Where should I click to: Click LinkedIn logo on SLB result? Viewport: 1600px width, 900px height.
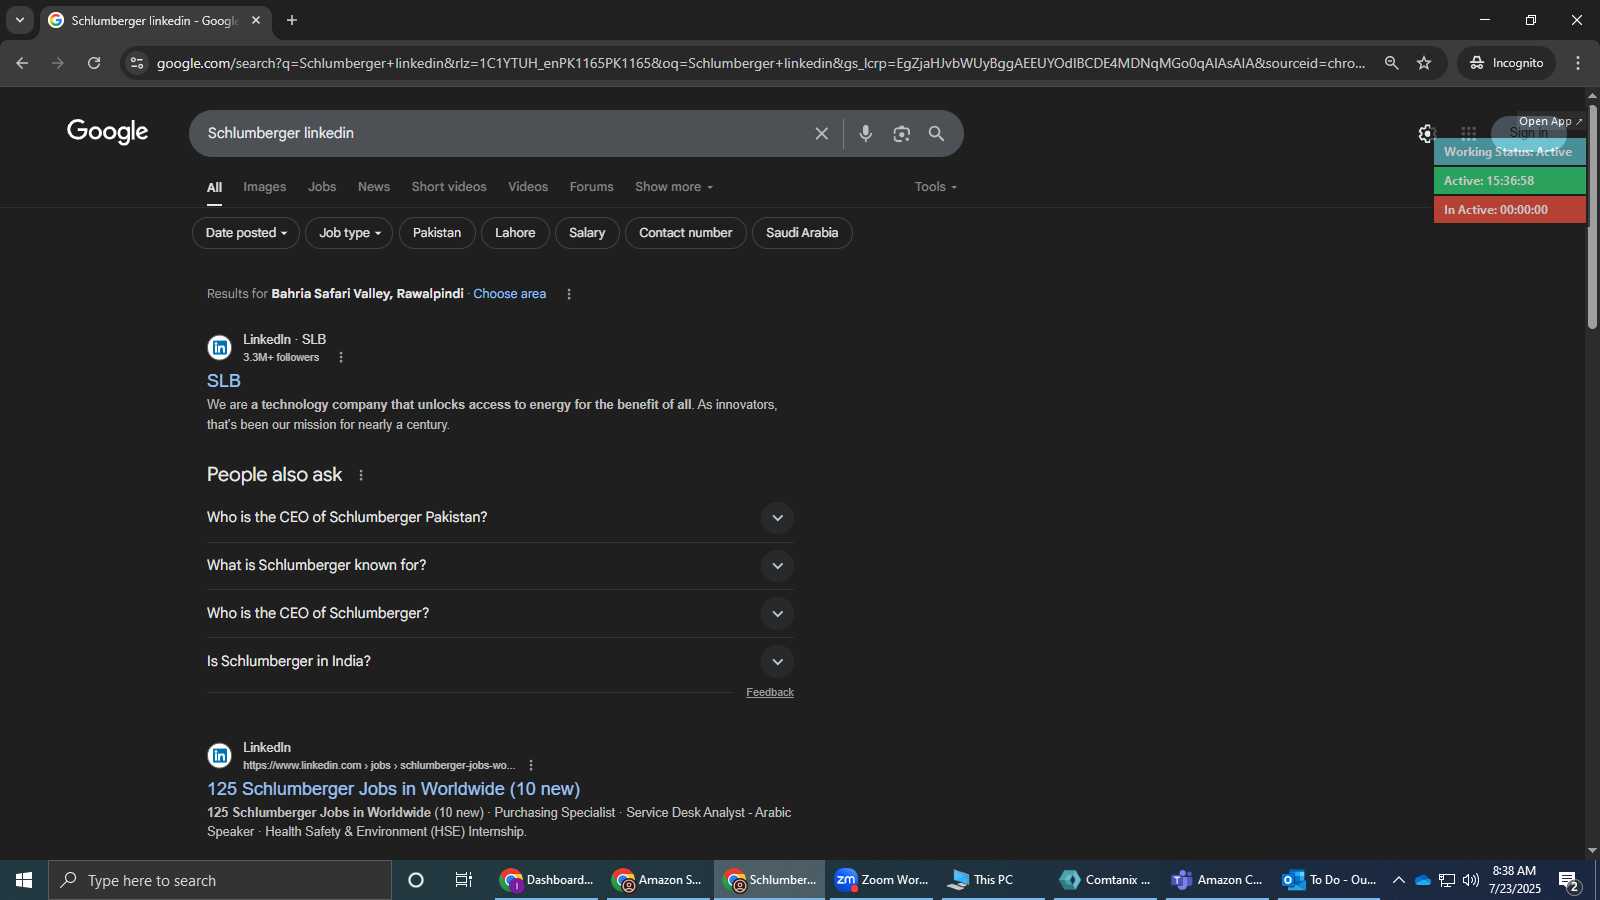pyautogui.click(x=219, y=348)
